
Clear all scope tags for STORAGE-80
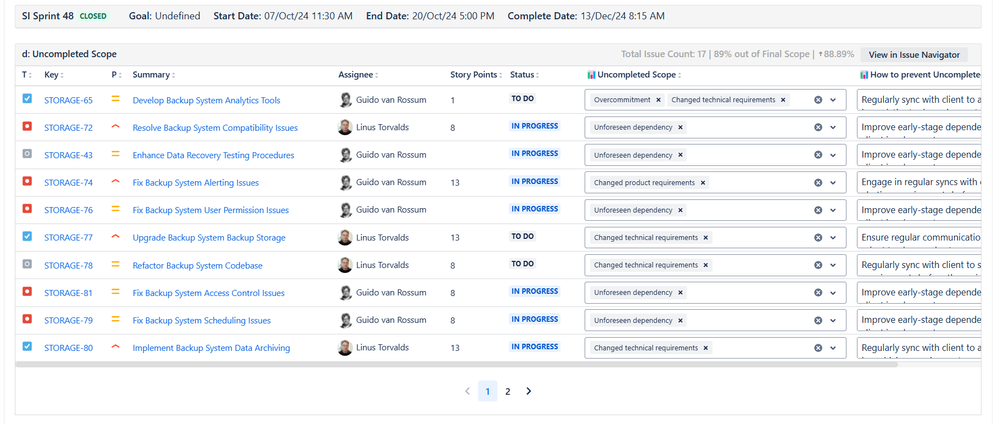[x=818, y=348]
